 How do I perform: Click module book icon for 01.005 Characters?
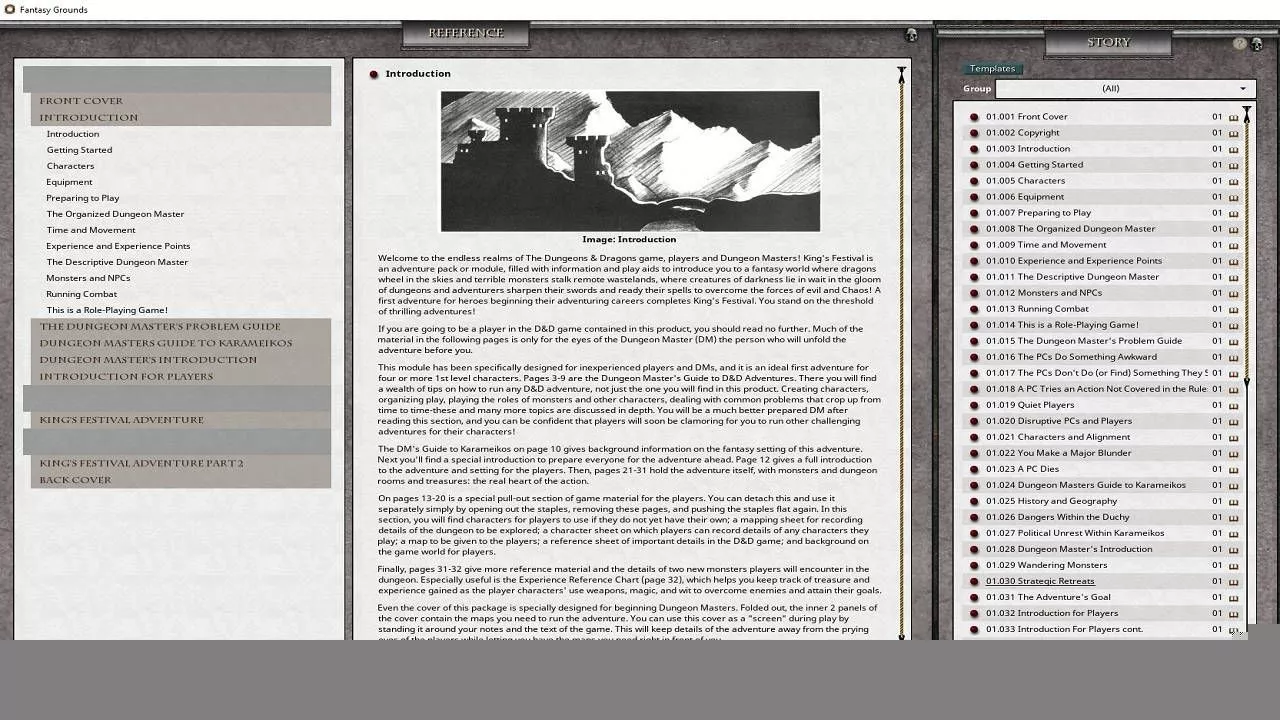(1233, 181)
